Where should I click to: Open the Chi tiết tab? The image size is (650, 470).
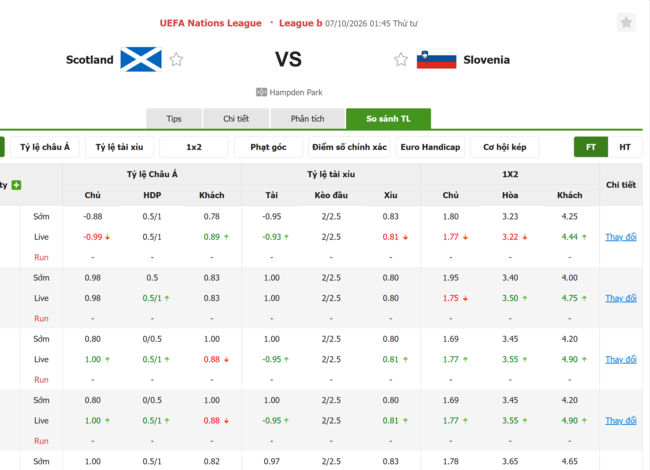tap(236, 119)
